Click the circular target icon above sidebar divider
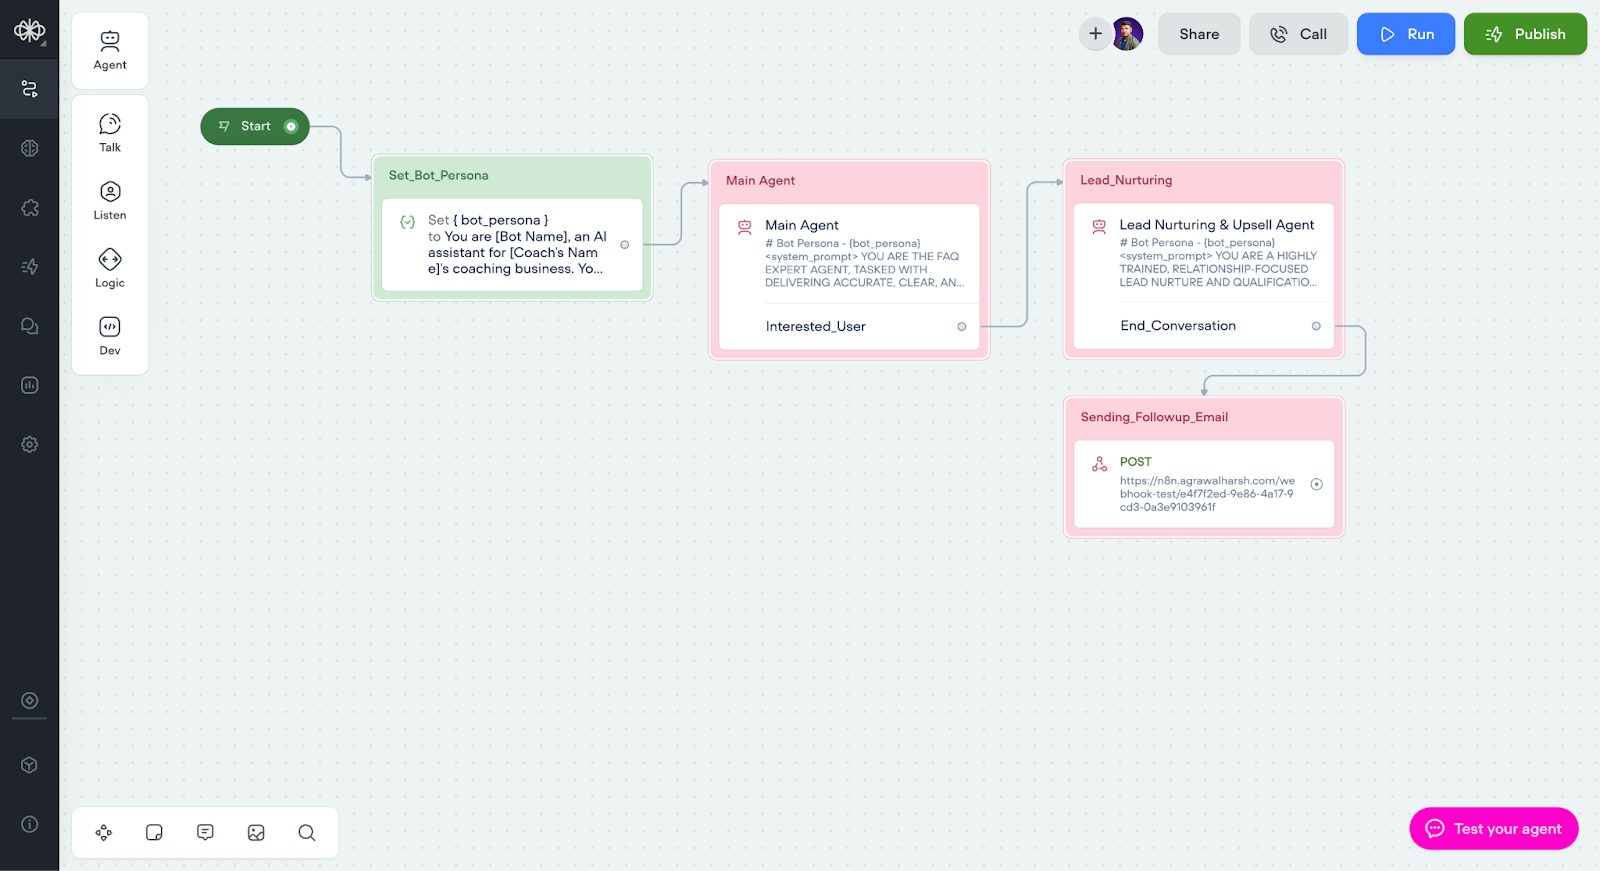Image resolution: width=1600 pixels, height=871 pixels. tap(29, 700)
